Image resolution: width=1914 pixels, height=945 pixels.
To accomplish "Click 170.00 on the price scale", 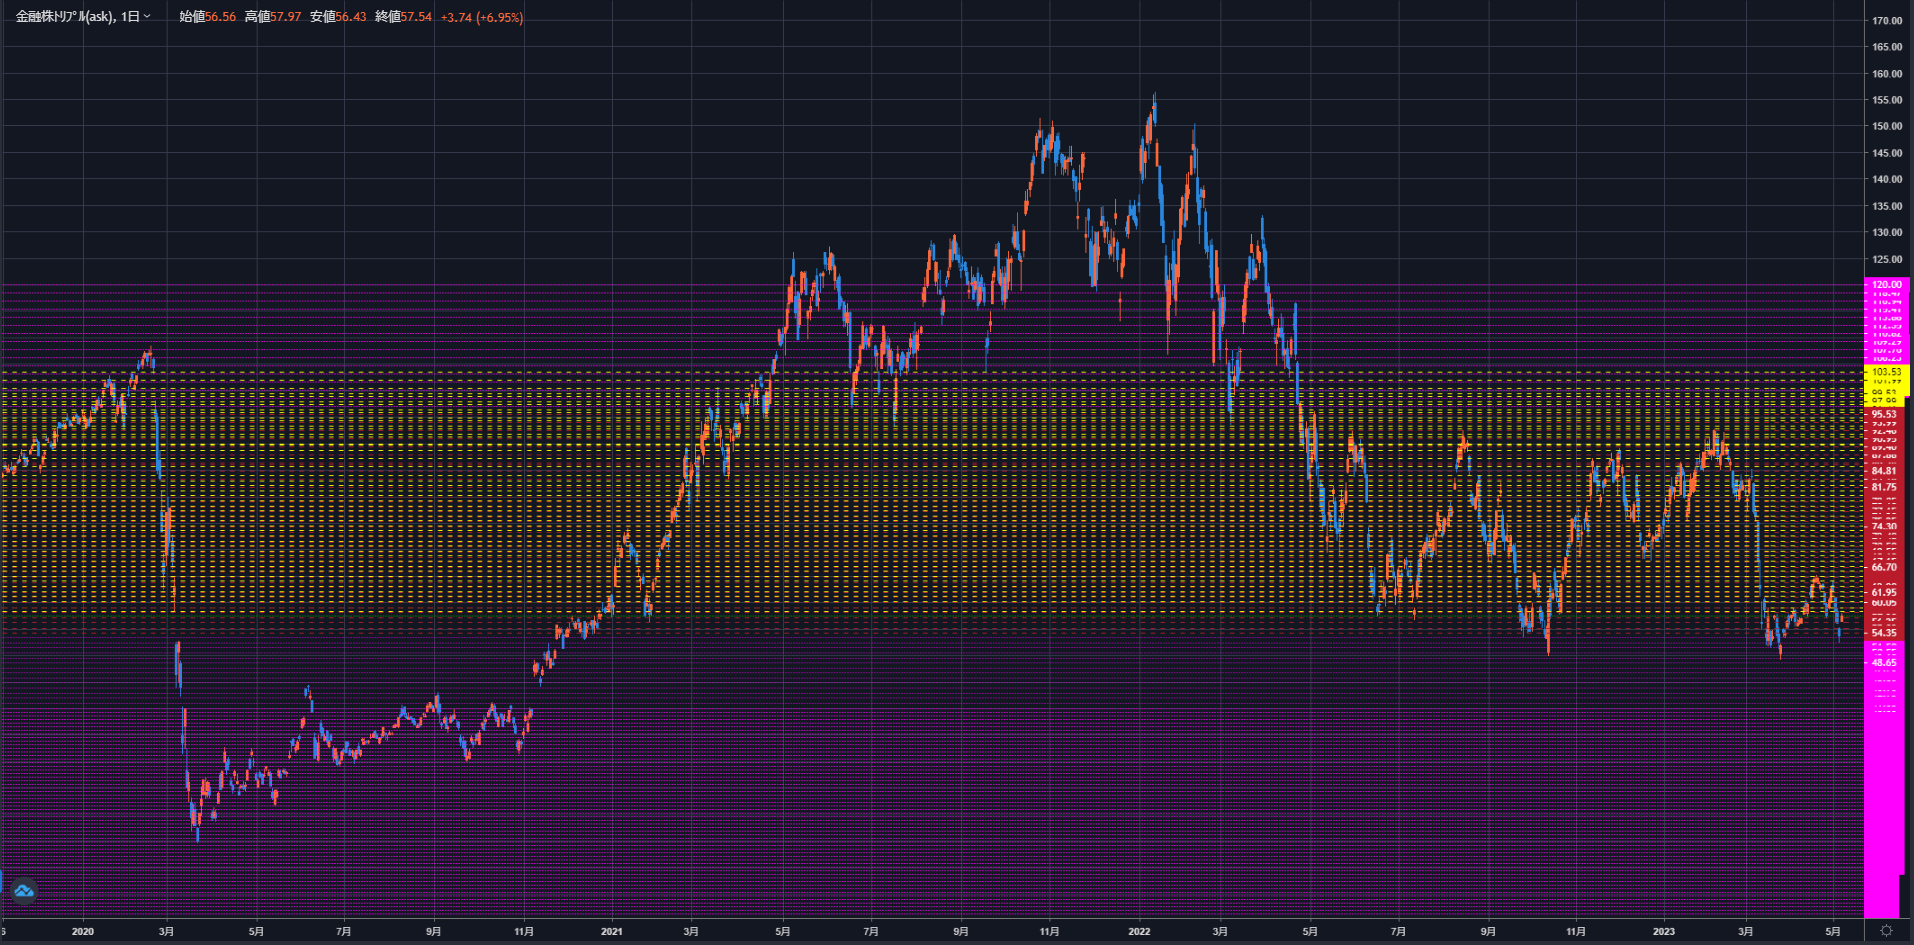I will tap(1887, 21).
